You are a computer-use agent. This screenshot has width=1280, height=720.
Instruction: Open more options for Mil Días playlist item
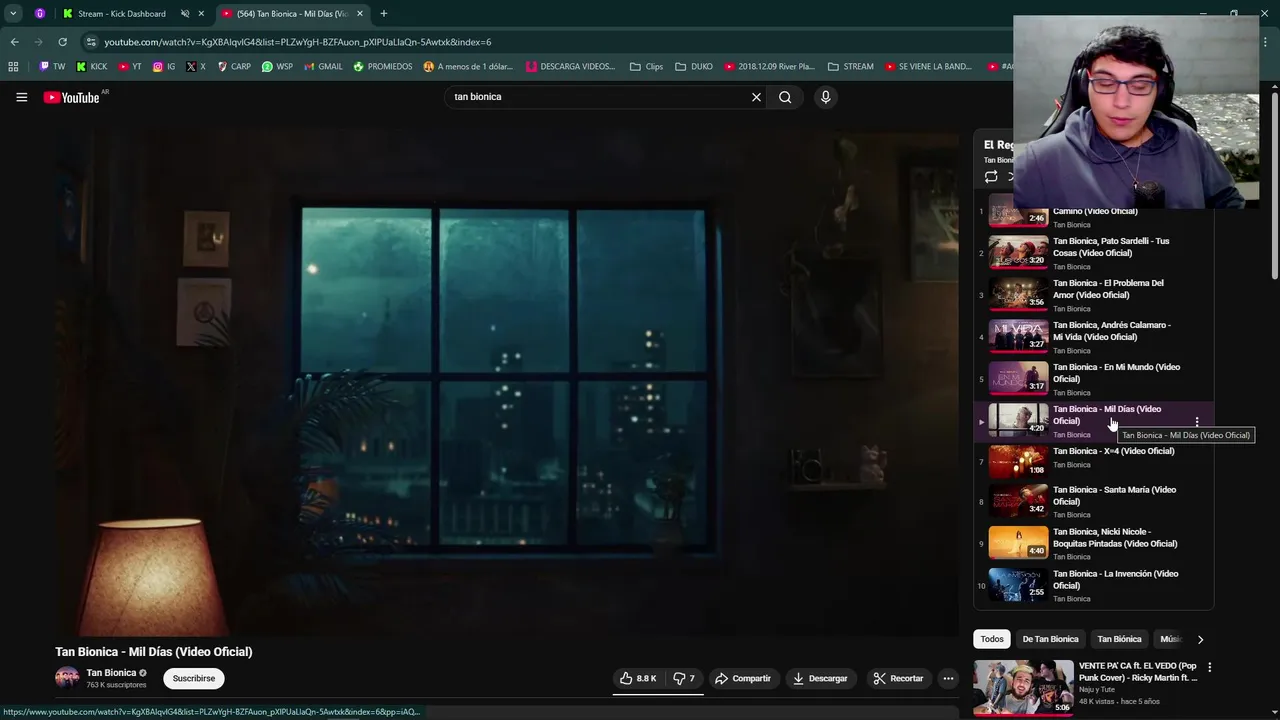[1197, 422]
